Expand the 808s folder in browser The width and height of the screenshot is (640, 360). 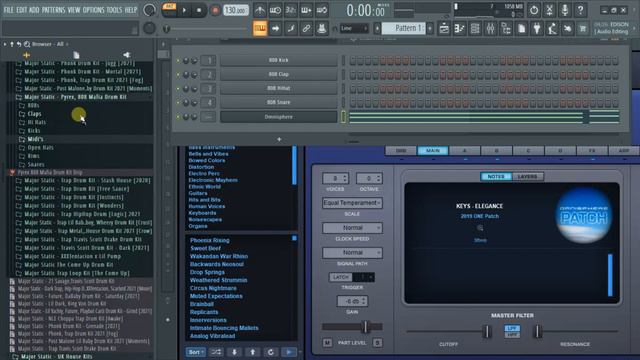pos(33,105)
